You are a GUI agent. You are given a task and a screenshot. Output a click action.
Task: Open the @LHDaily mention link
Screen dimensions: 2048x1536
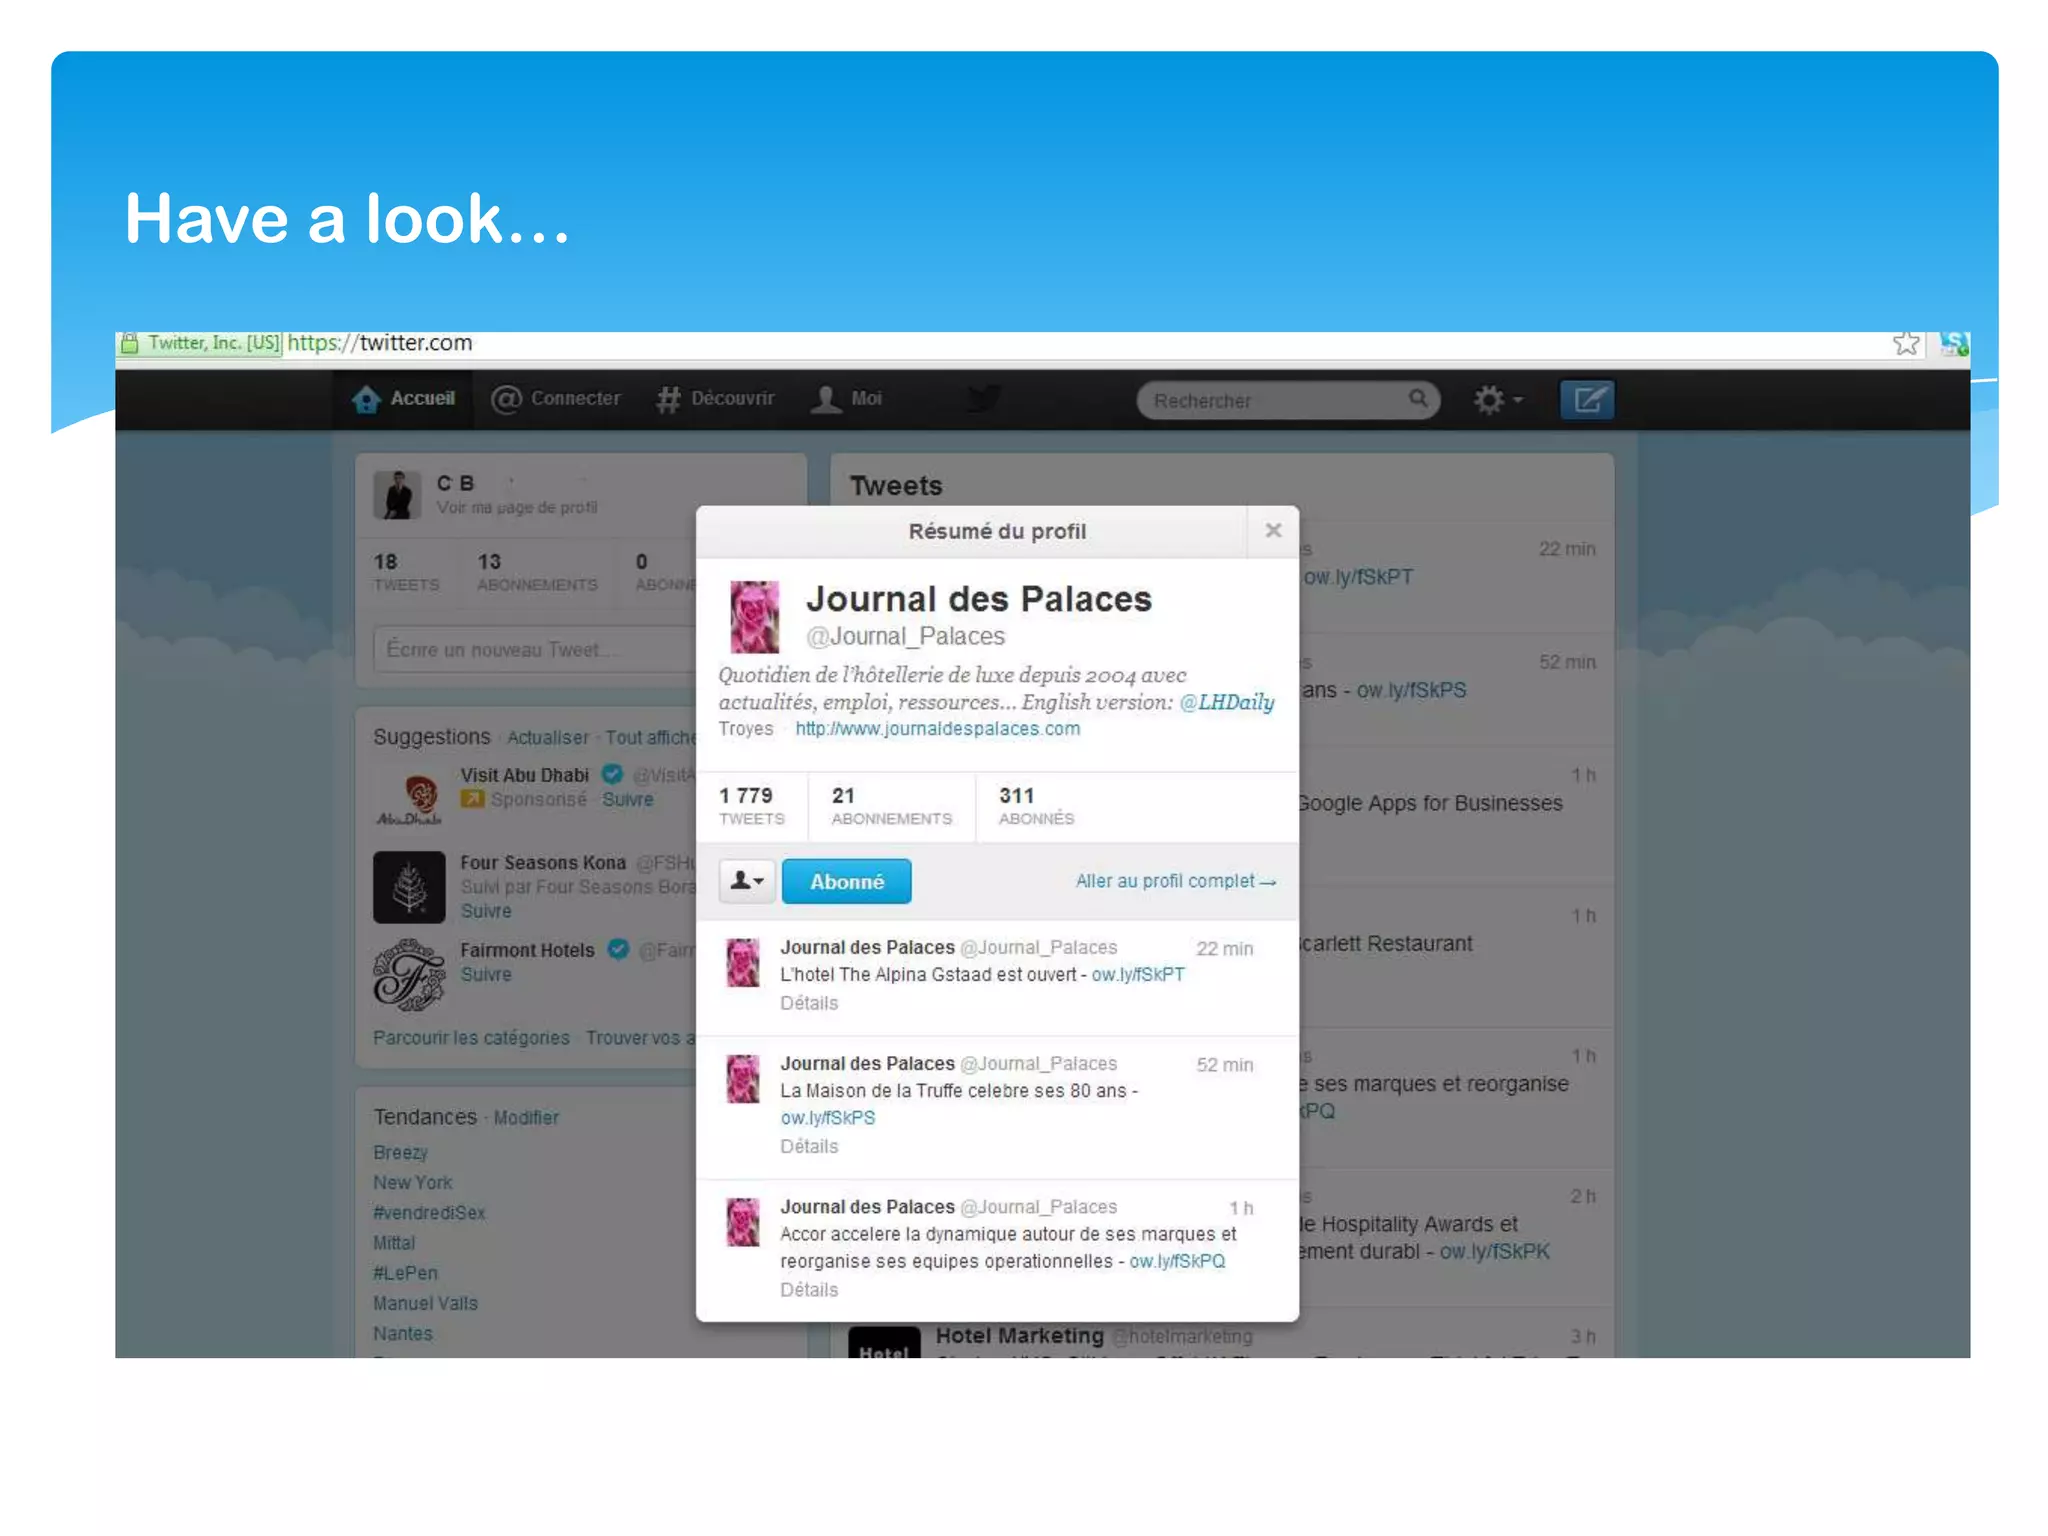(1226, 702)
